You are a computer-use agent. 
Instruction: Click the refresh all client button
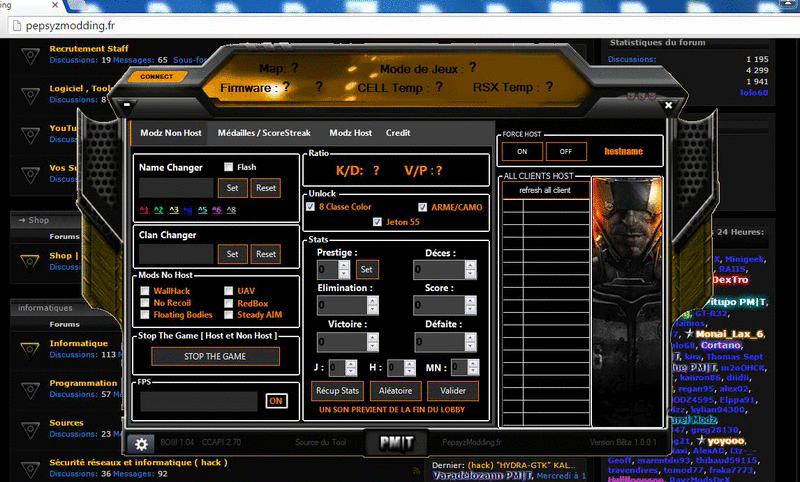pyautogui.click(x=545, y=190)
